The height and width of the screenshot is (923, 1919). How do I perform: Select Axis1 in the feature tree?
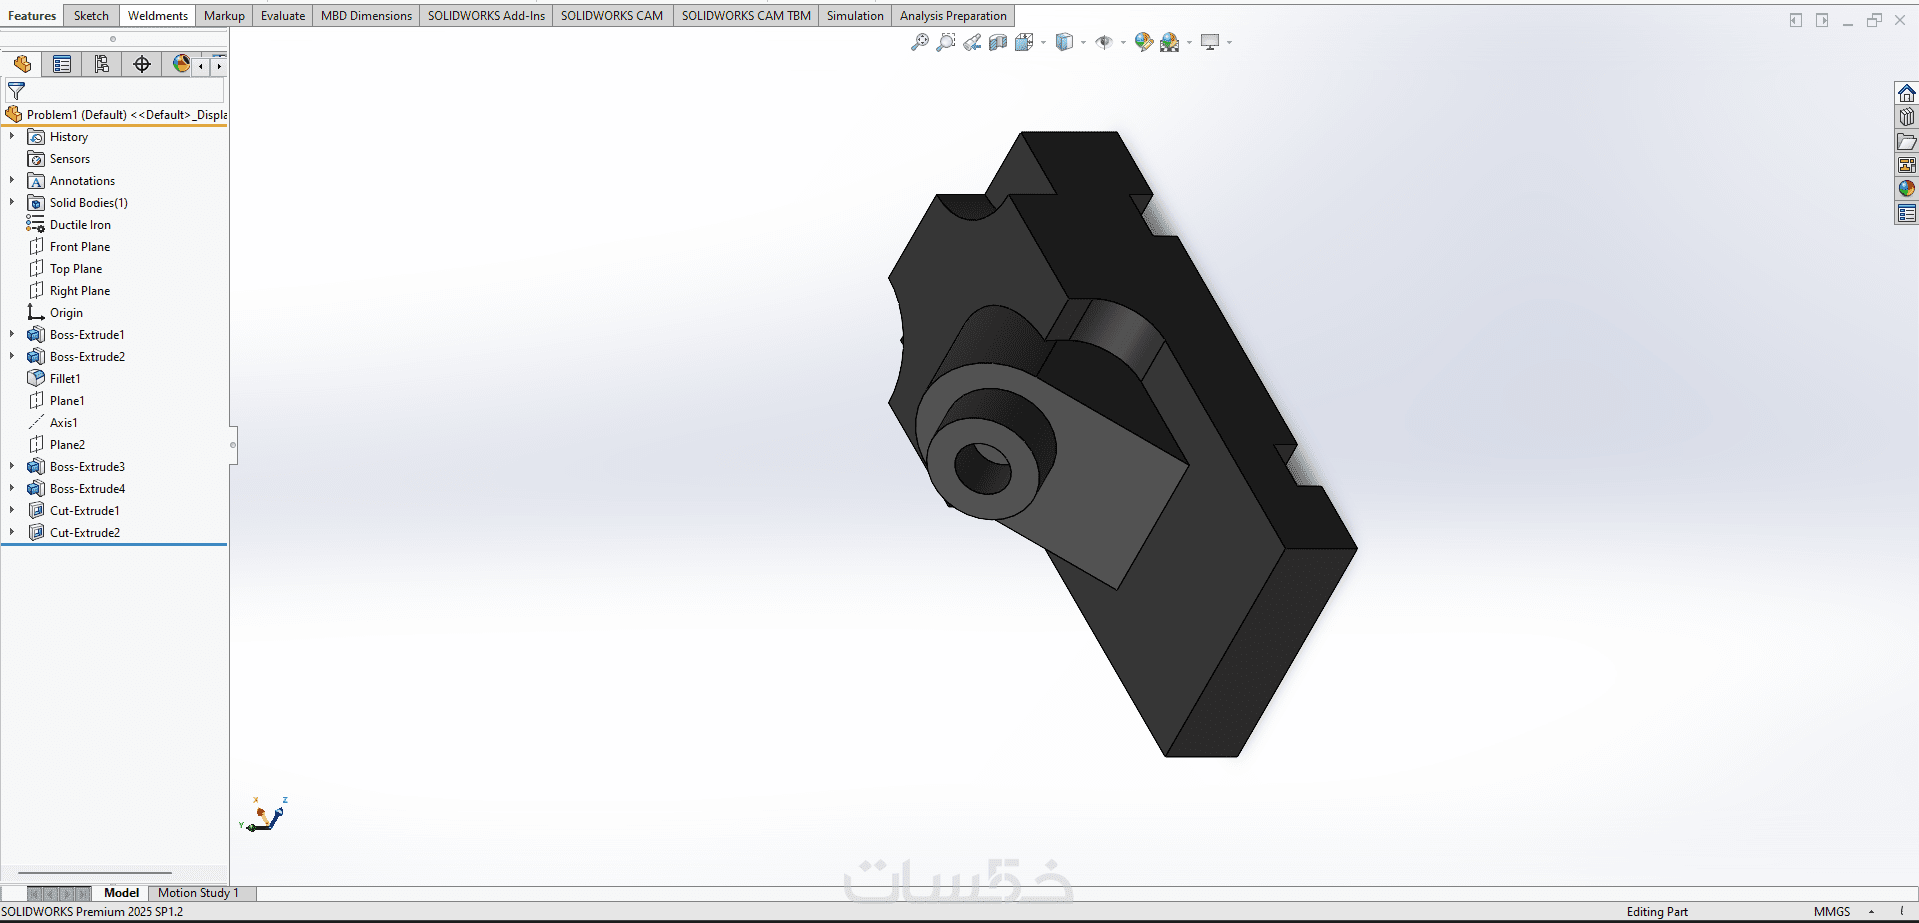click(52, 423)
